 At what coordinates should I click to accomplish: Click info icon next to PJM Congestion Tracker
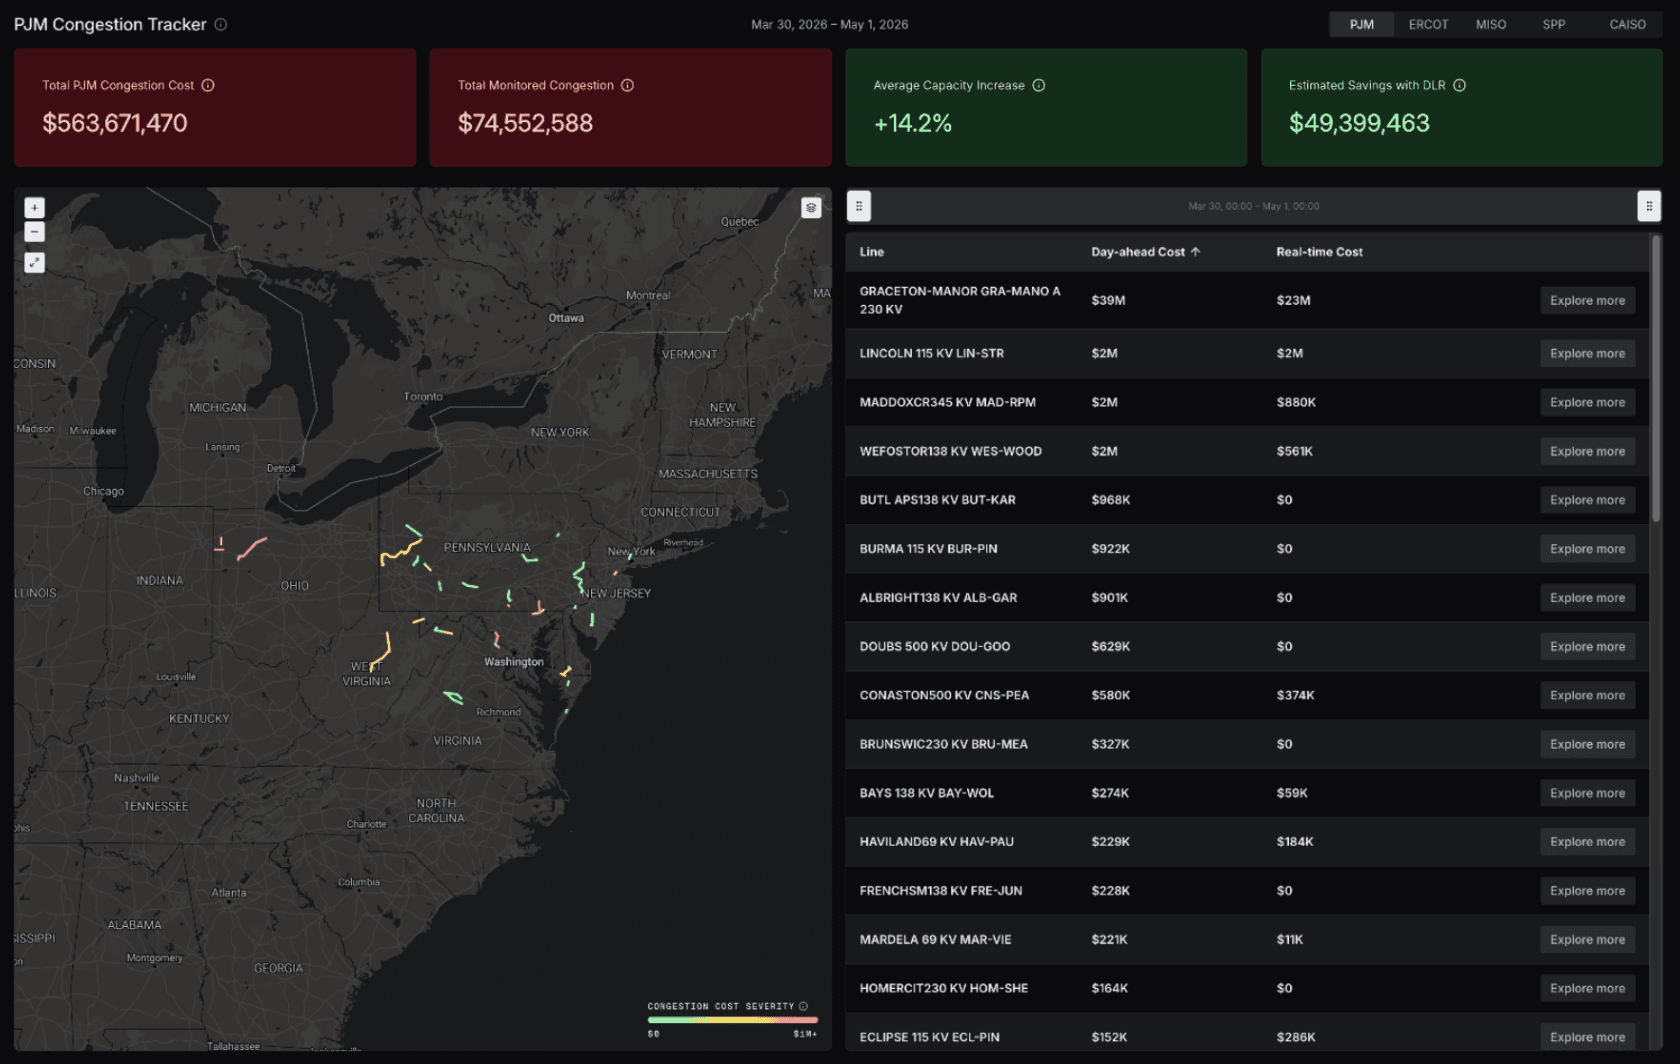[x=221, y=24]
